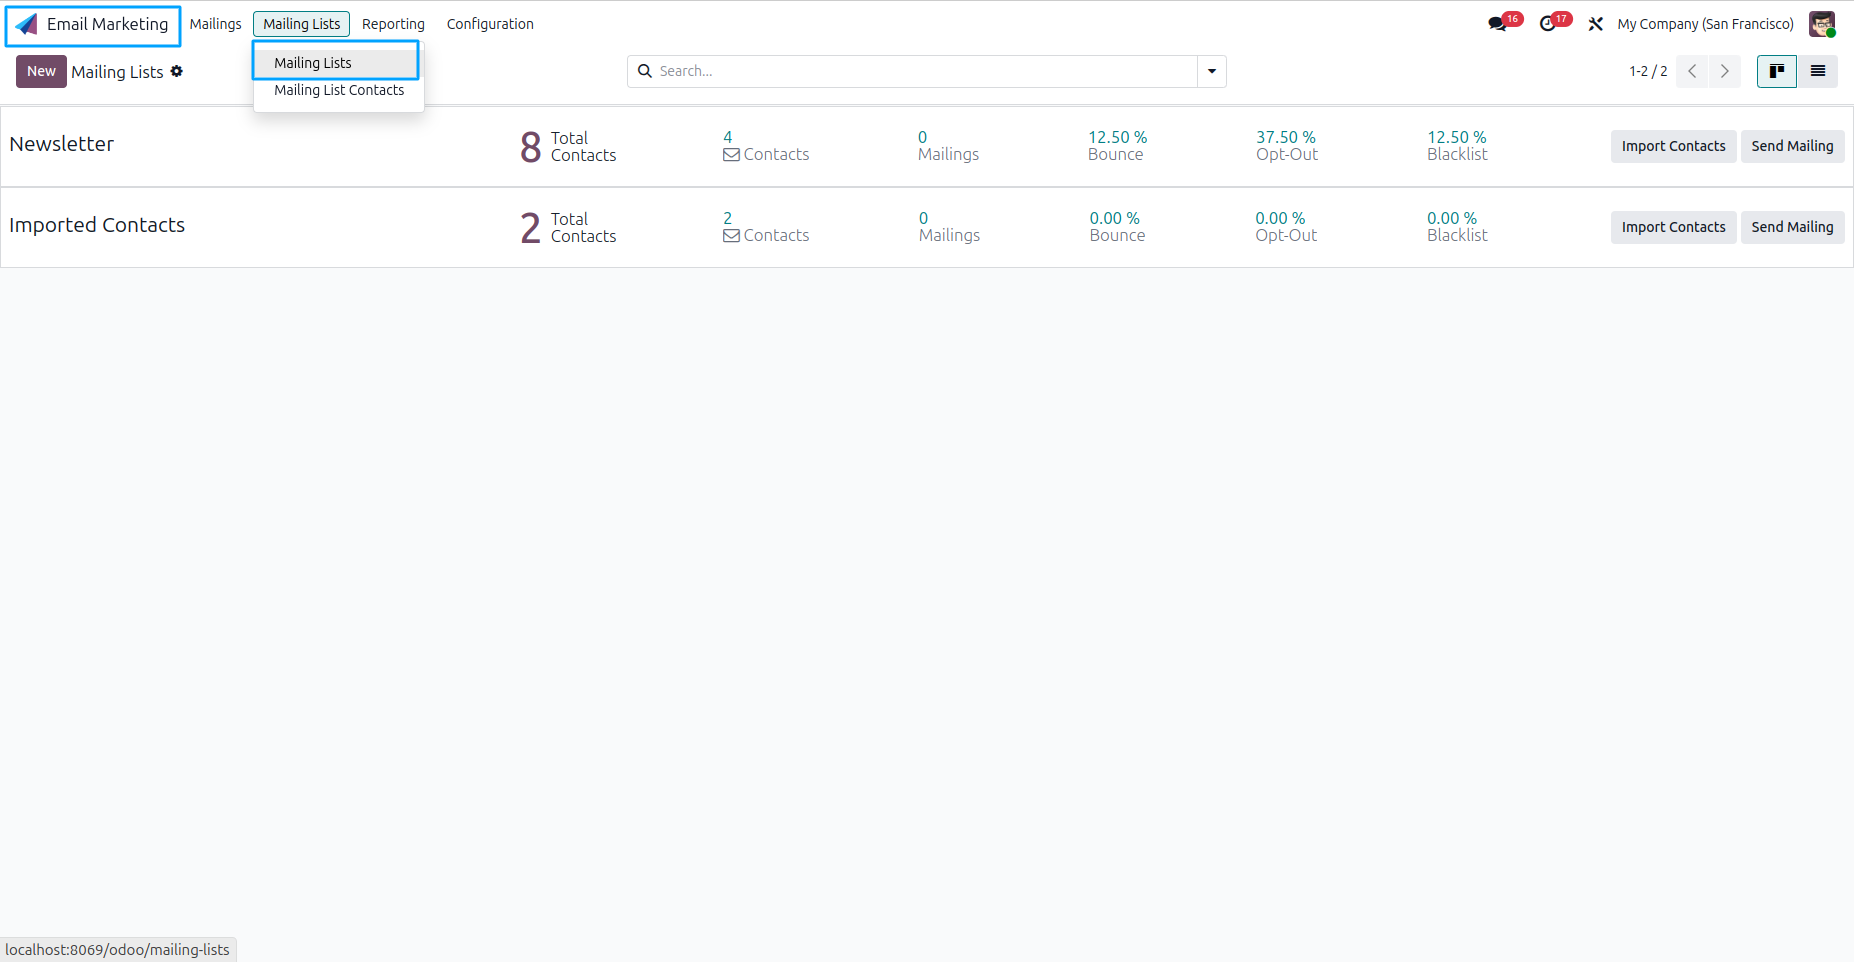Viewport: 1854px width, 962px height.
Task: Click the 1-2 / 2 pager counter
Action: [x=1648, y=71]
